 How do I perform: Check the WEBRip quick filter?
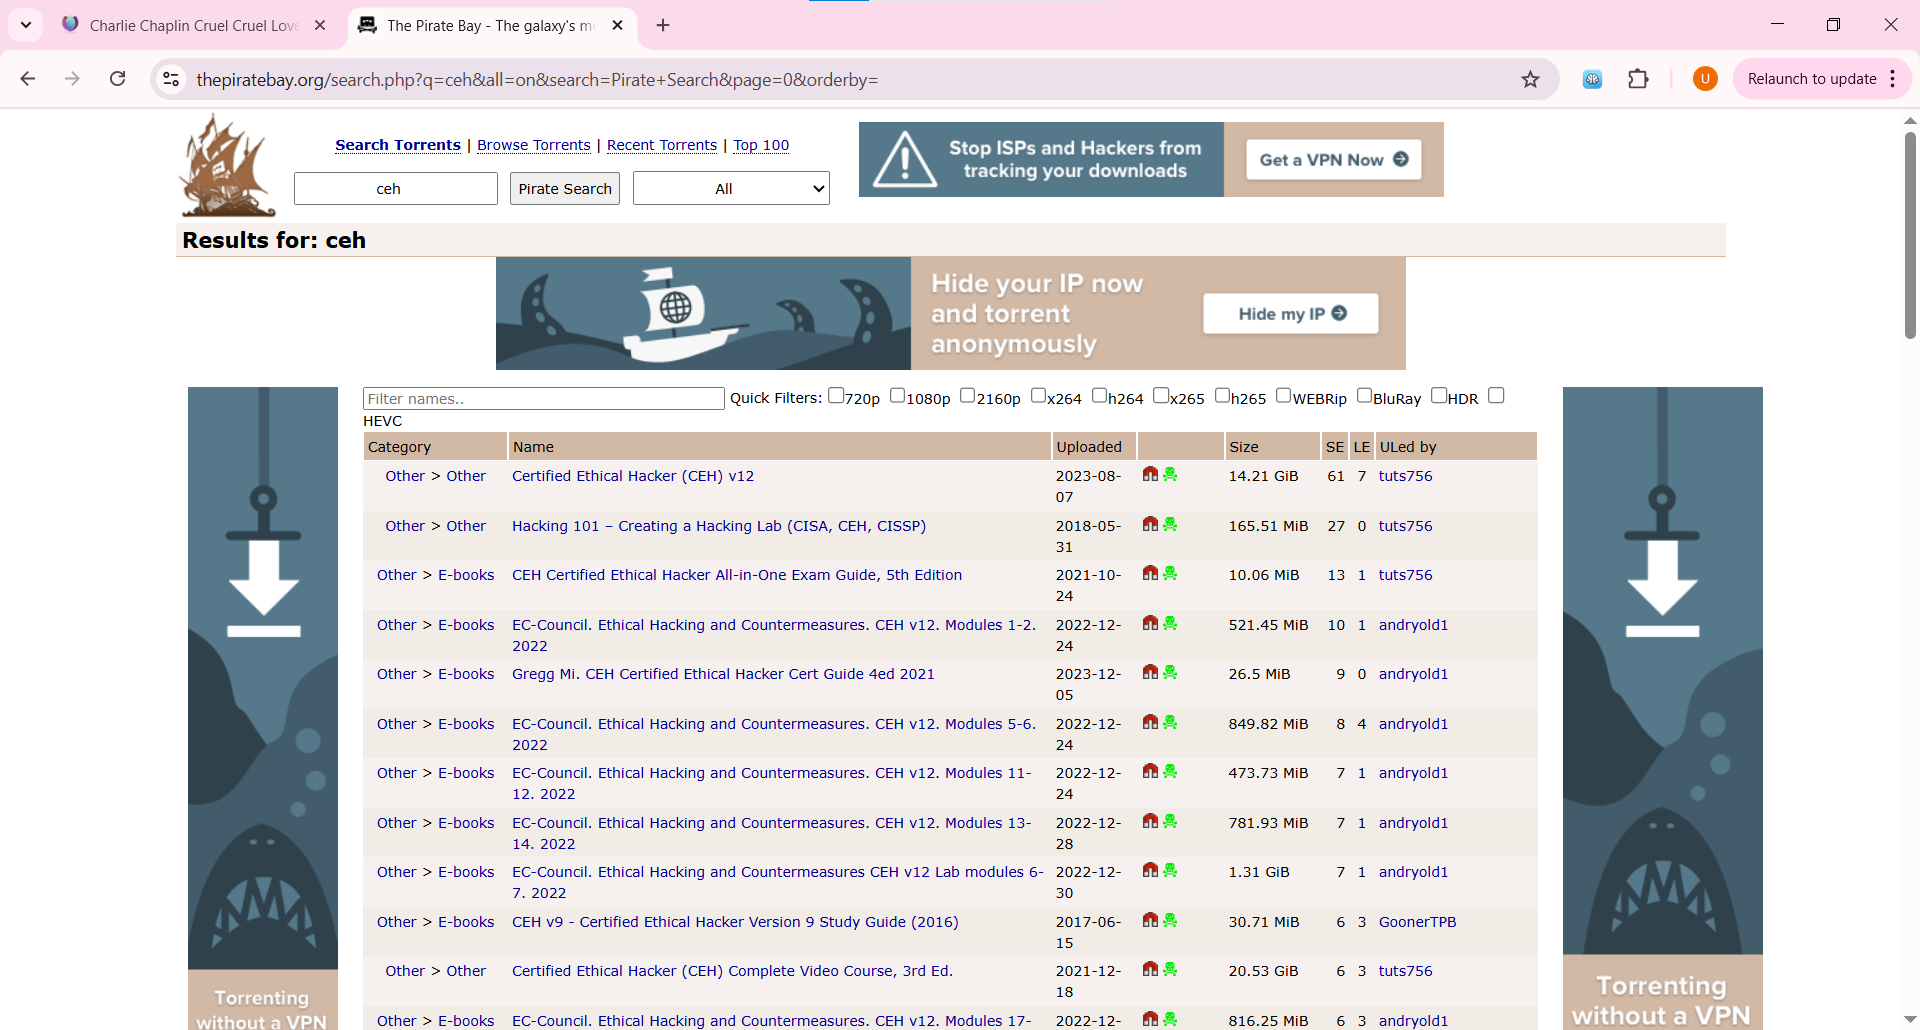1283,396
